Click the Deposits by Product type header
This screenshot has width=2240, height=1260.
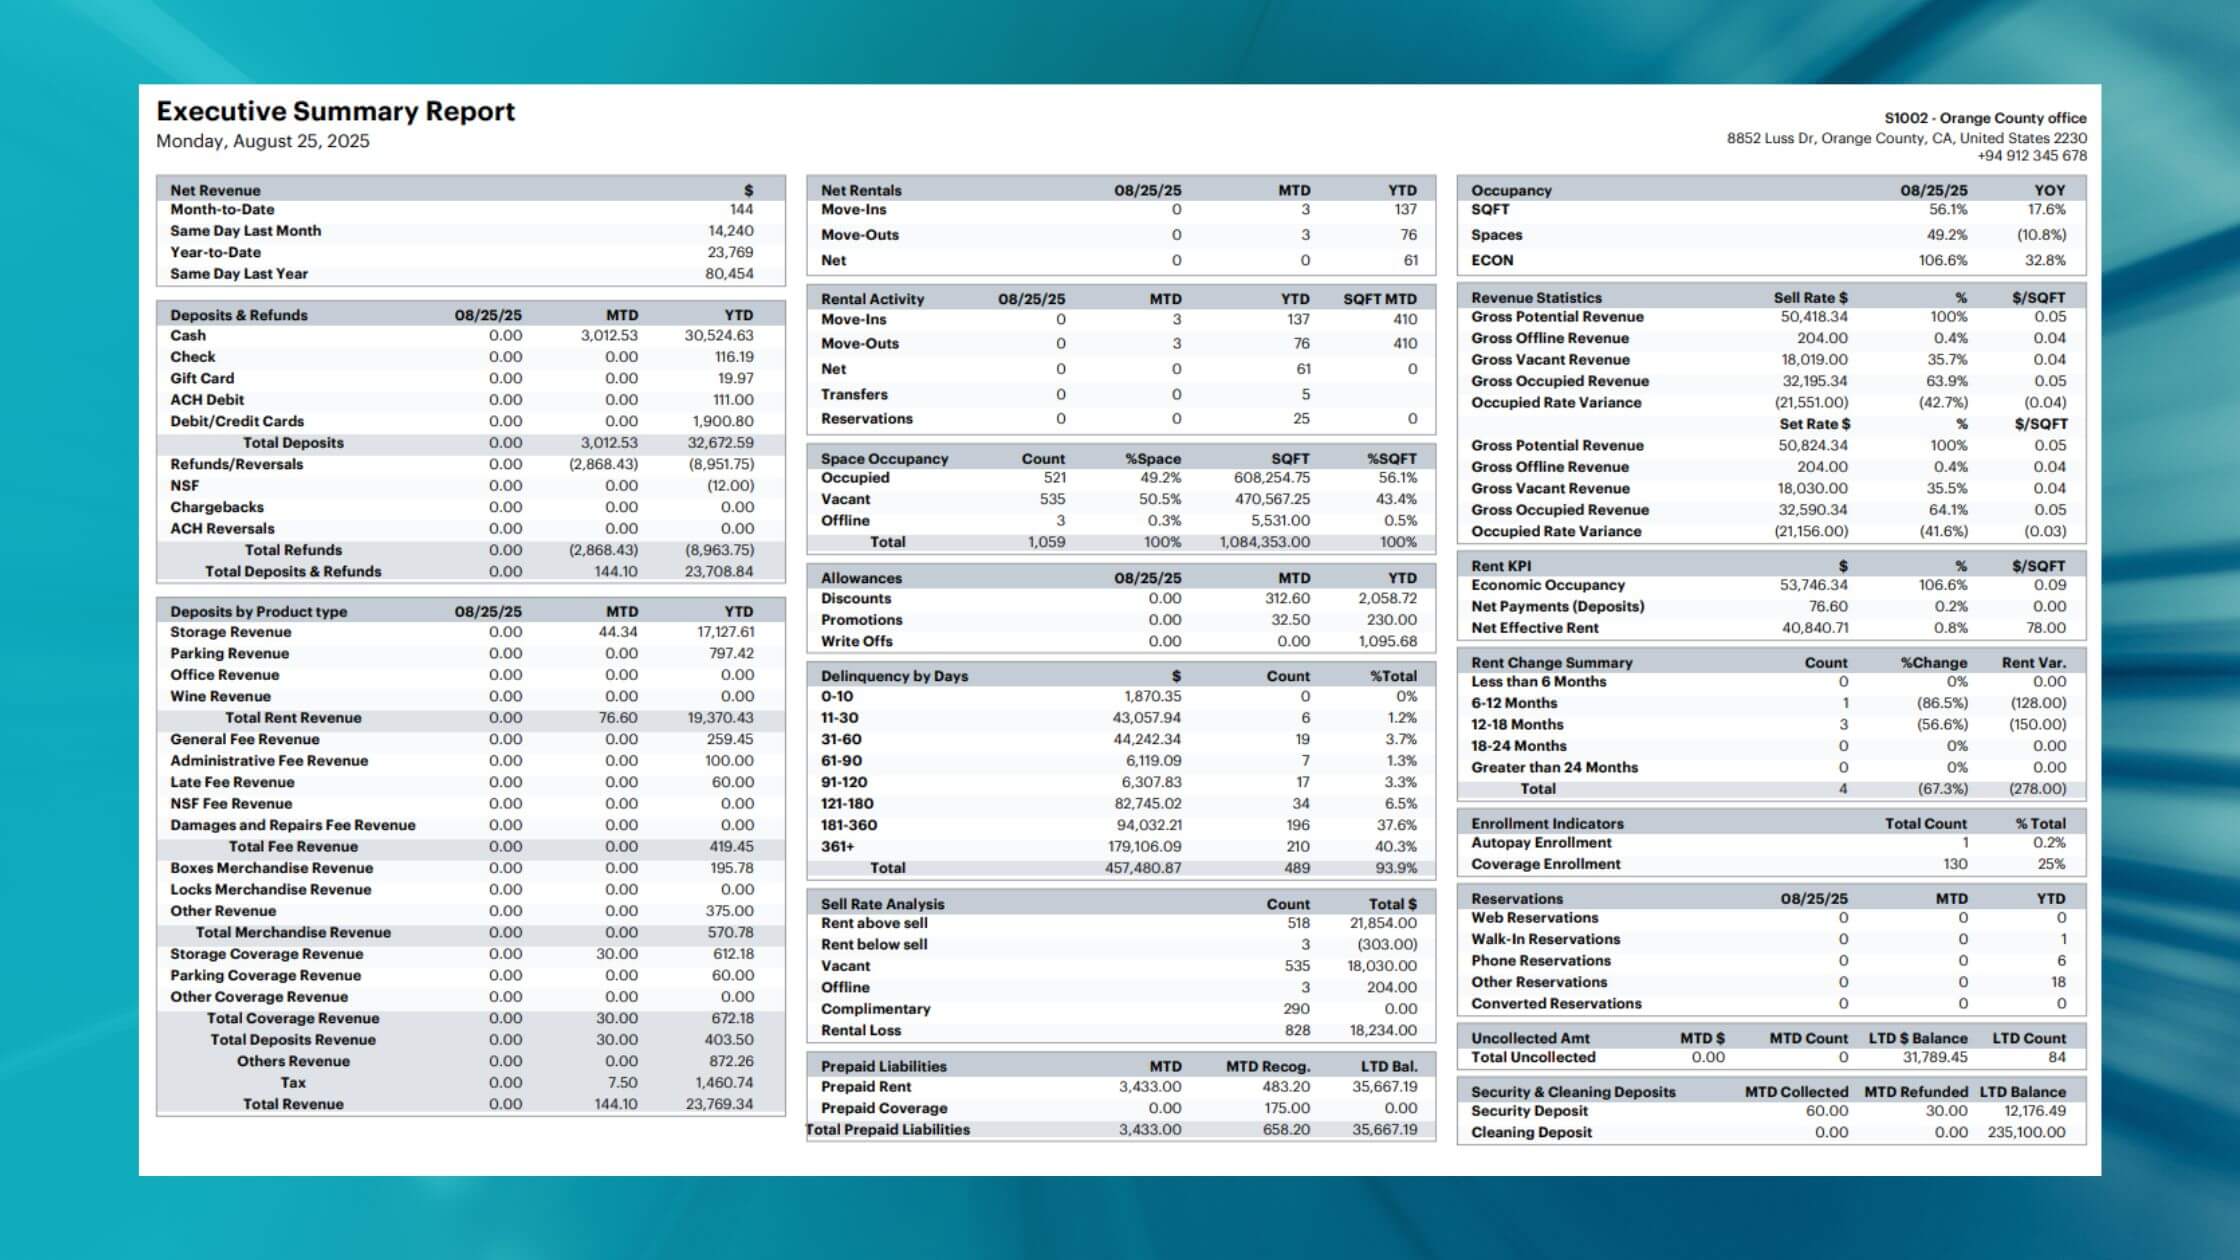(x=259, y=612)
